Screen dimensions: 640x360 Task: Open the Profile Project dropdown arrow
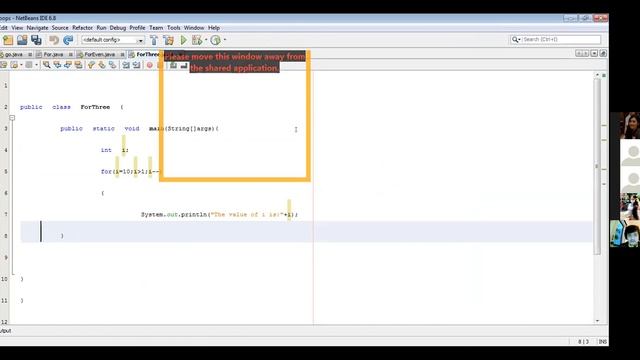point(224,40)
